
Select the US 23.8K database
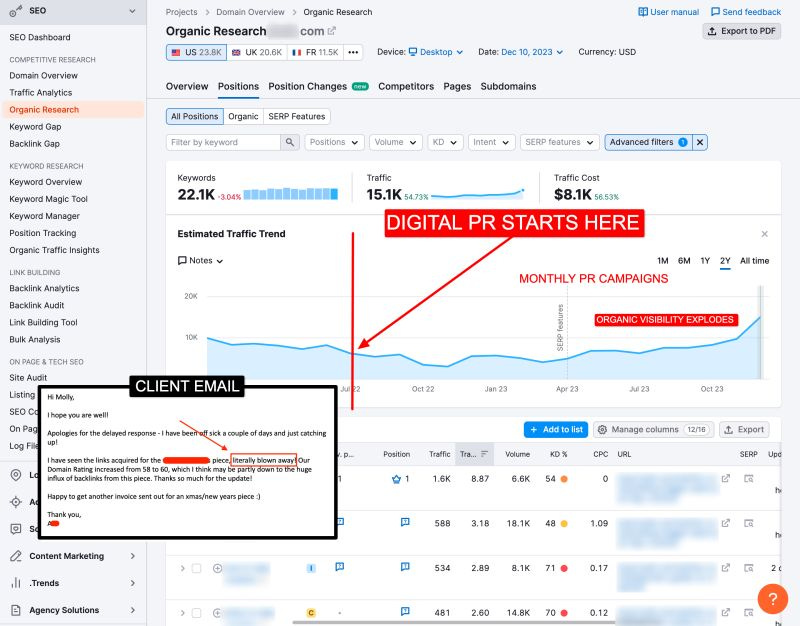(x=196, y=52)
